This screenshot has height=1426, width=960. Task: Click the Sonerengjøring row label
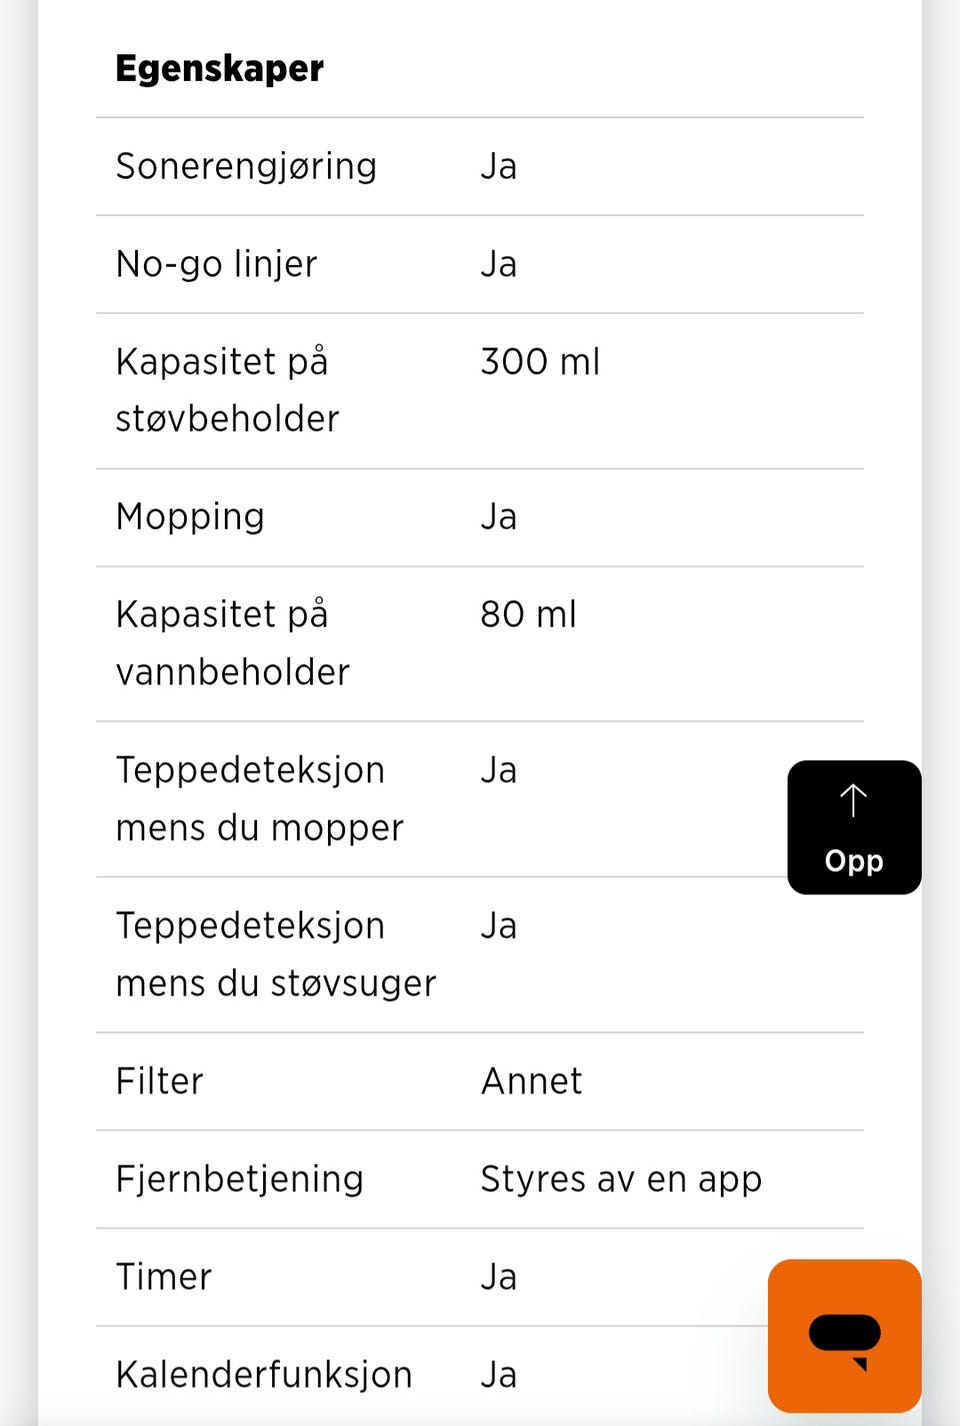click(x=246, y=166)
